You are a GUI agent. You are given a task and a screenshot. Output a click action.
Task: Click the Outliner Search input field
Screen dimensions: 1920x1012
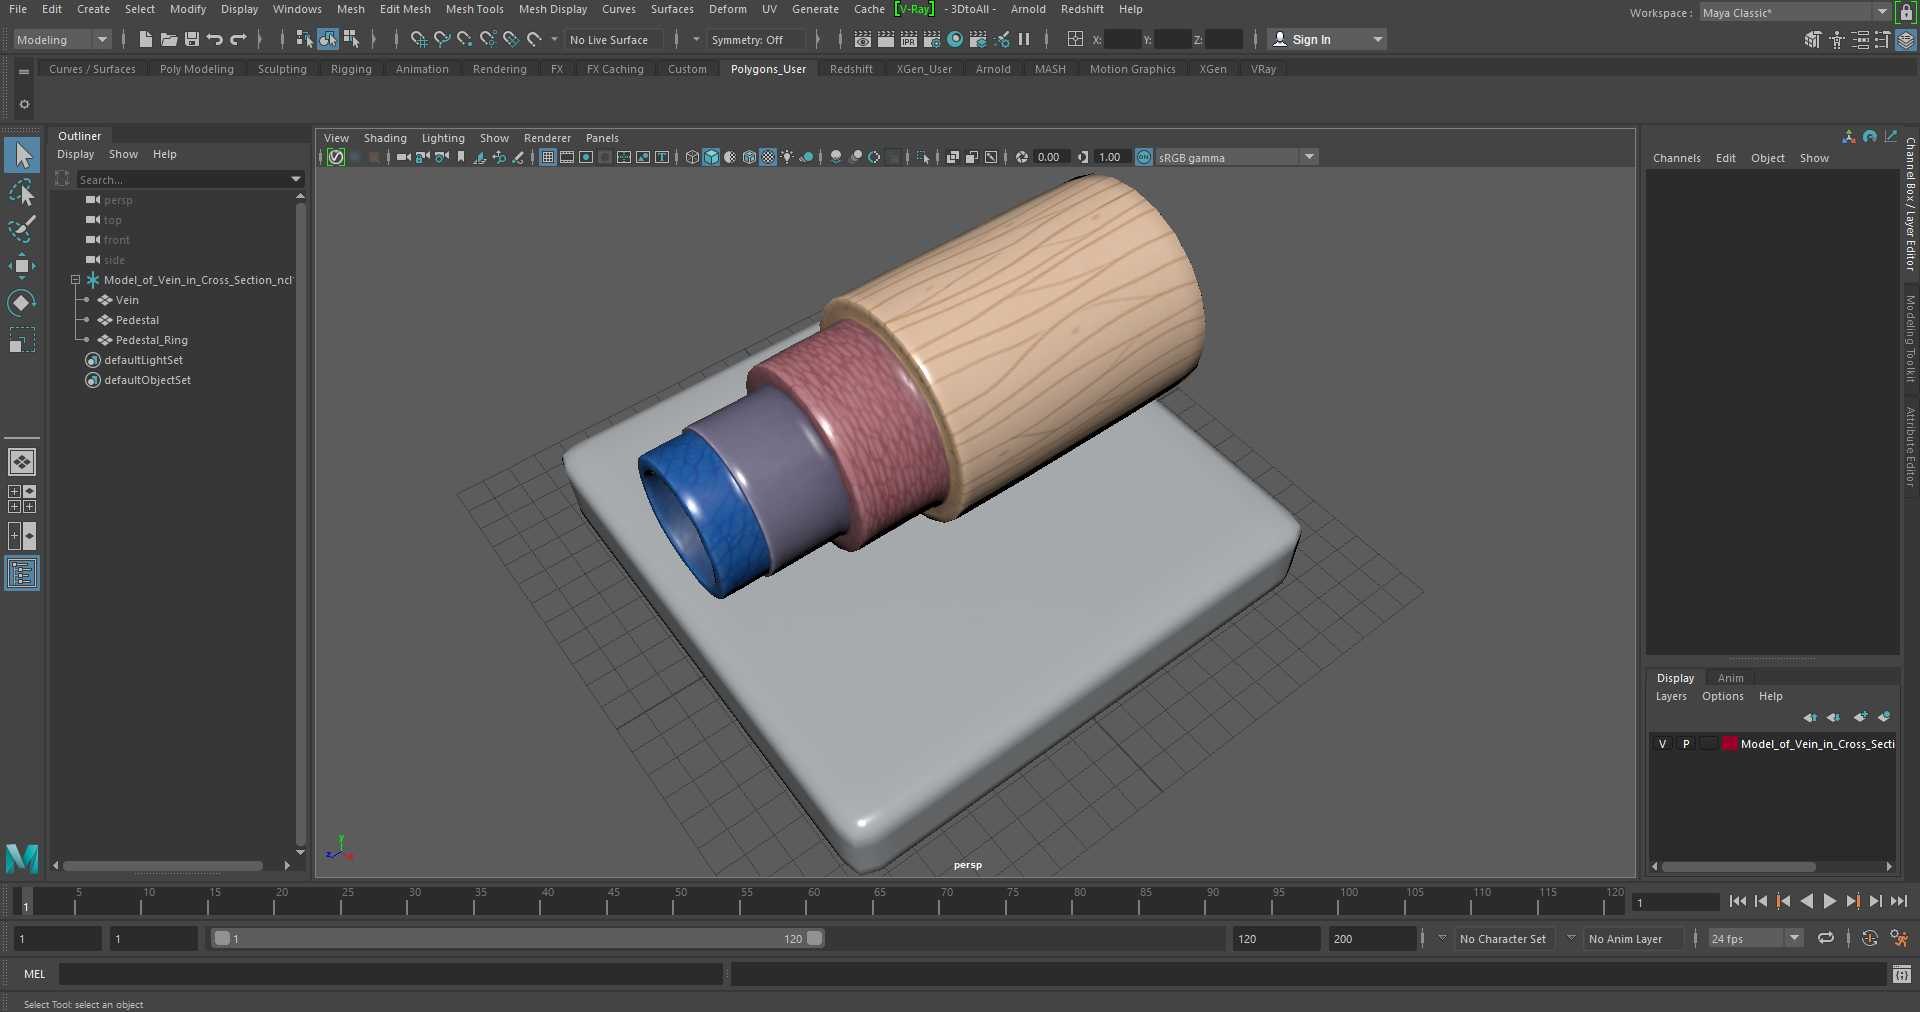pyautogui.click(x=183, y=179)
